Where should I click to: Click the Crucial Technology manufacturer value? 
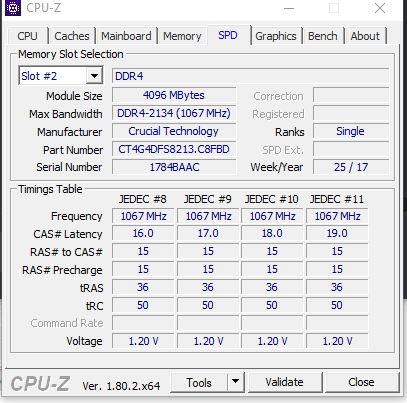[x=174, y=131]
